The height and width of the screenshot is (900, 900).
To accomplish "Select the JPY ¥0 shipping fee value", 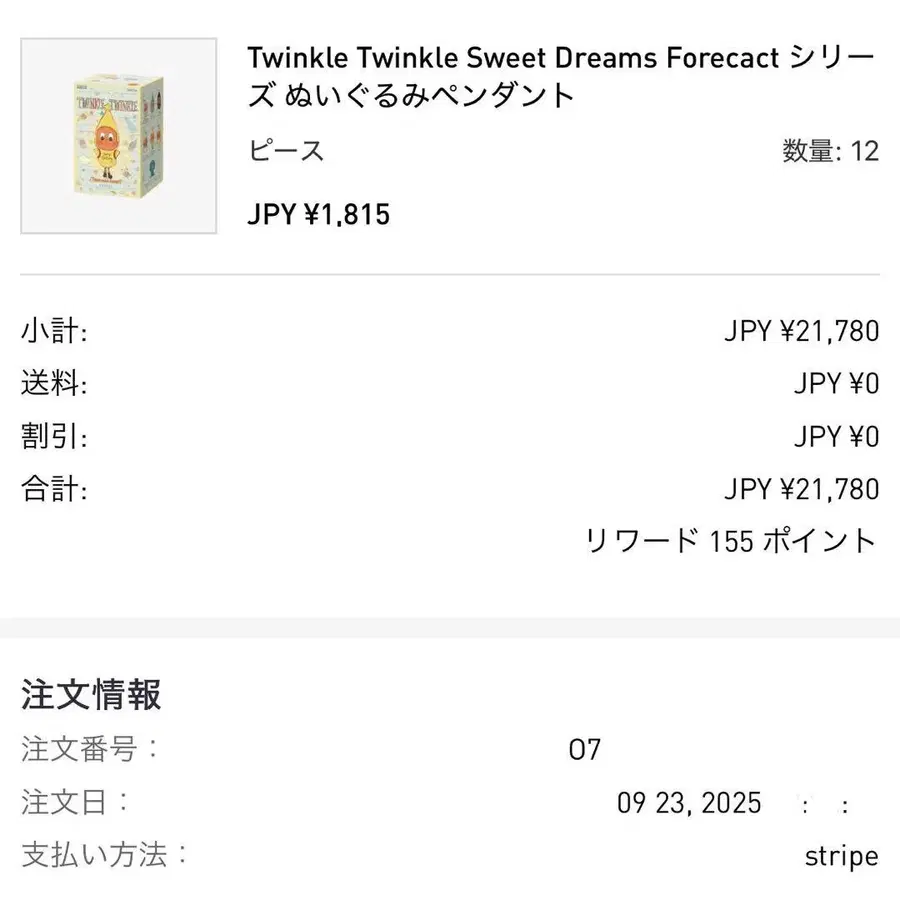I will click(836, 384).
